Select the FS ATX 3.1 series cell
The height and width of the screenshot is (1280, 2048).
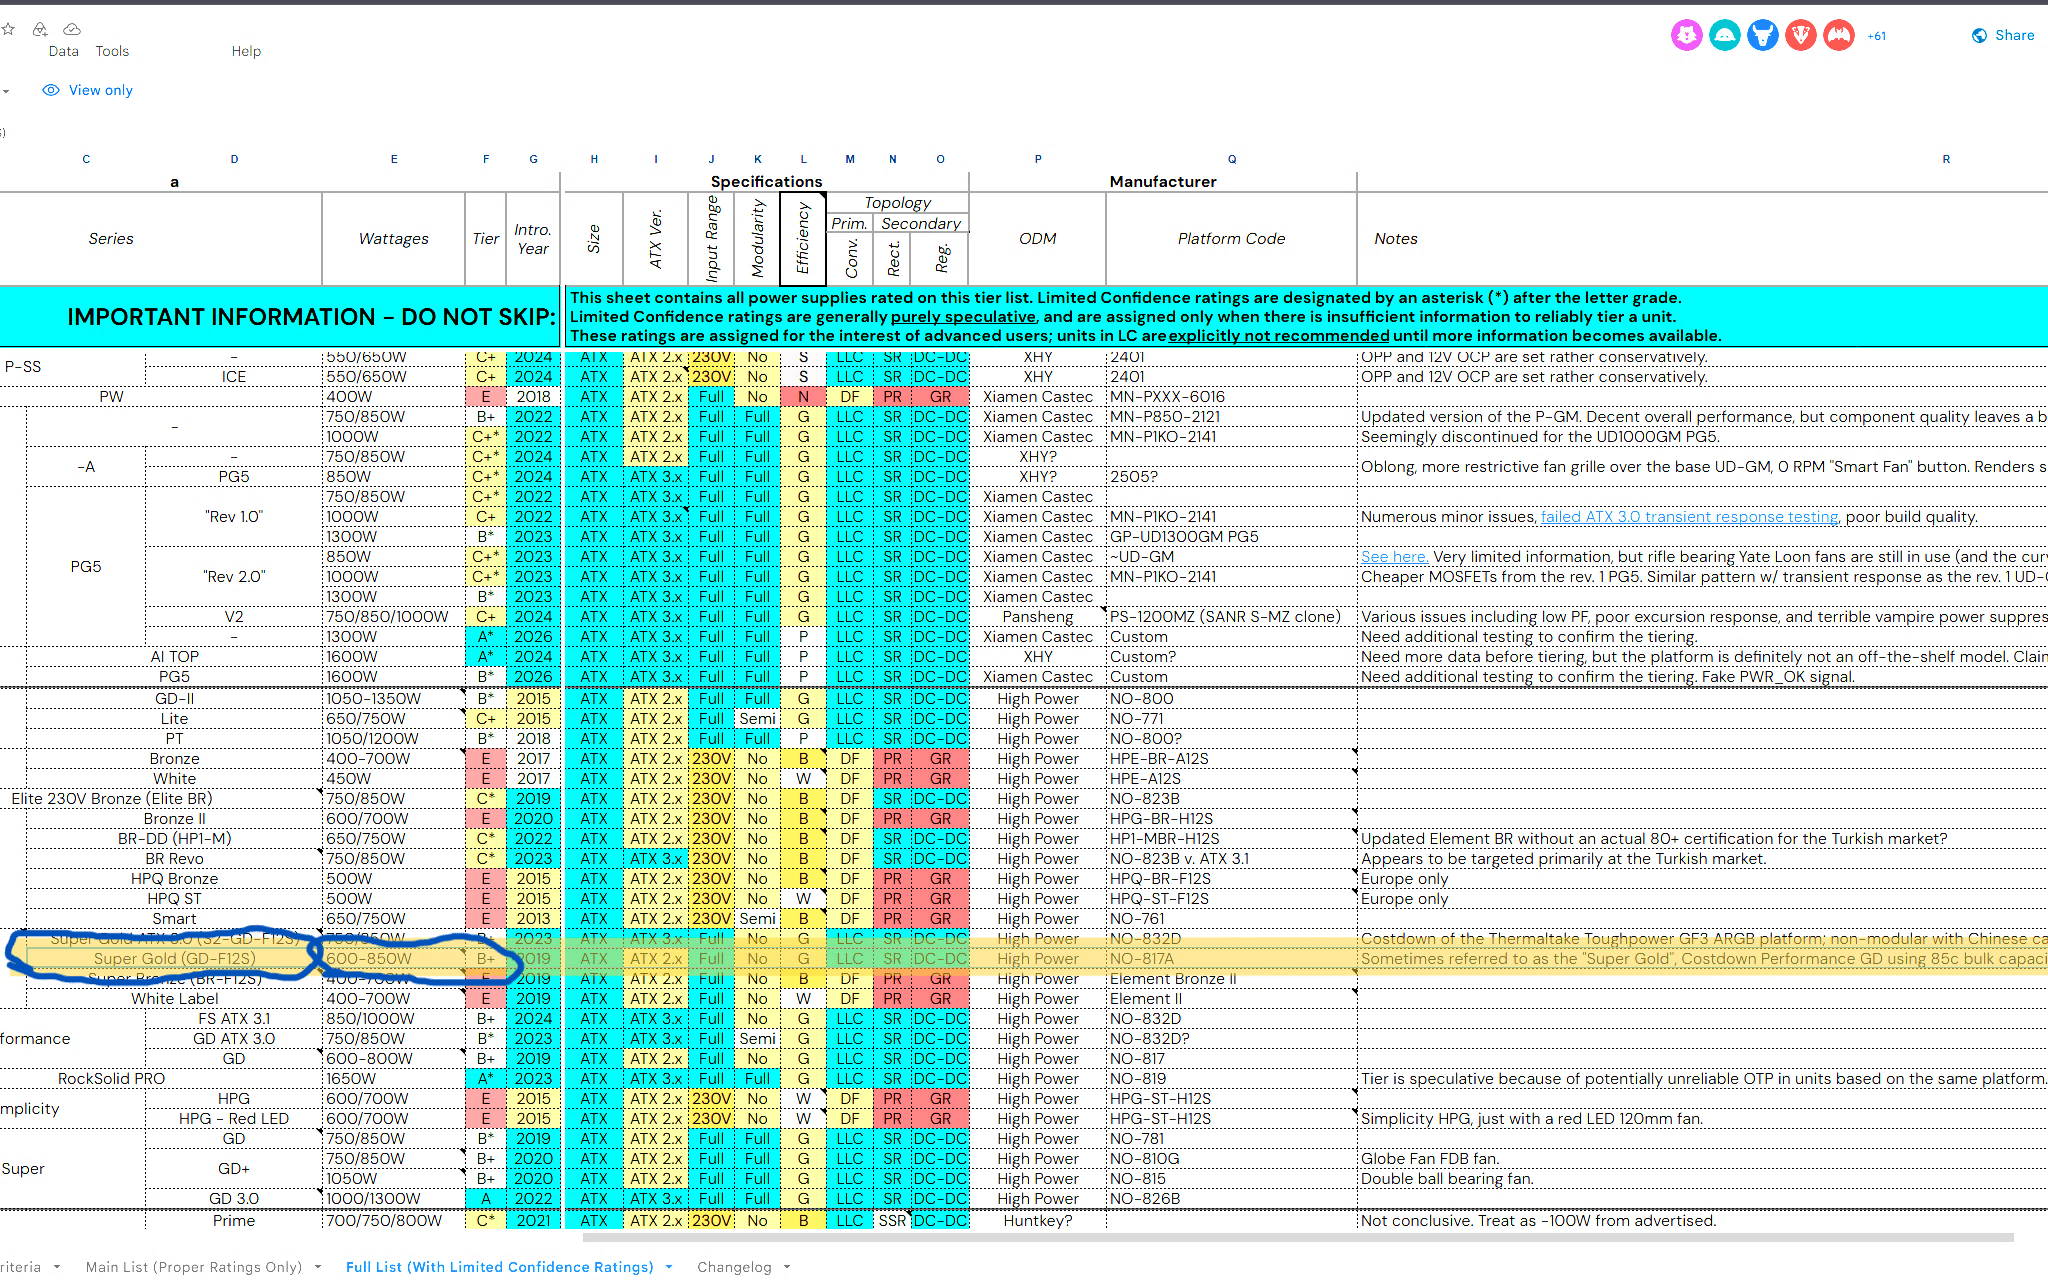(x=234, y=1019)
